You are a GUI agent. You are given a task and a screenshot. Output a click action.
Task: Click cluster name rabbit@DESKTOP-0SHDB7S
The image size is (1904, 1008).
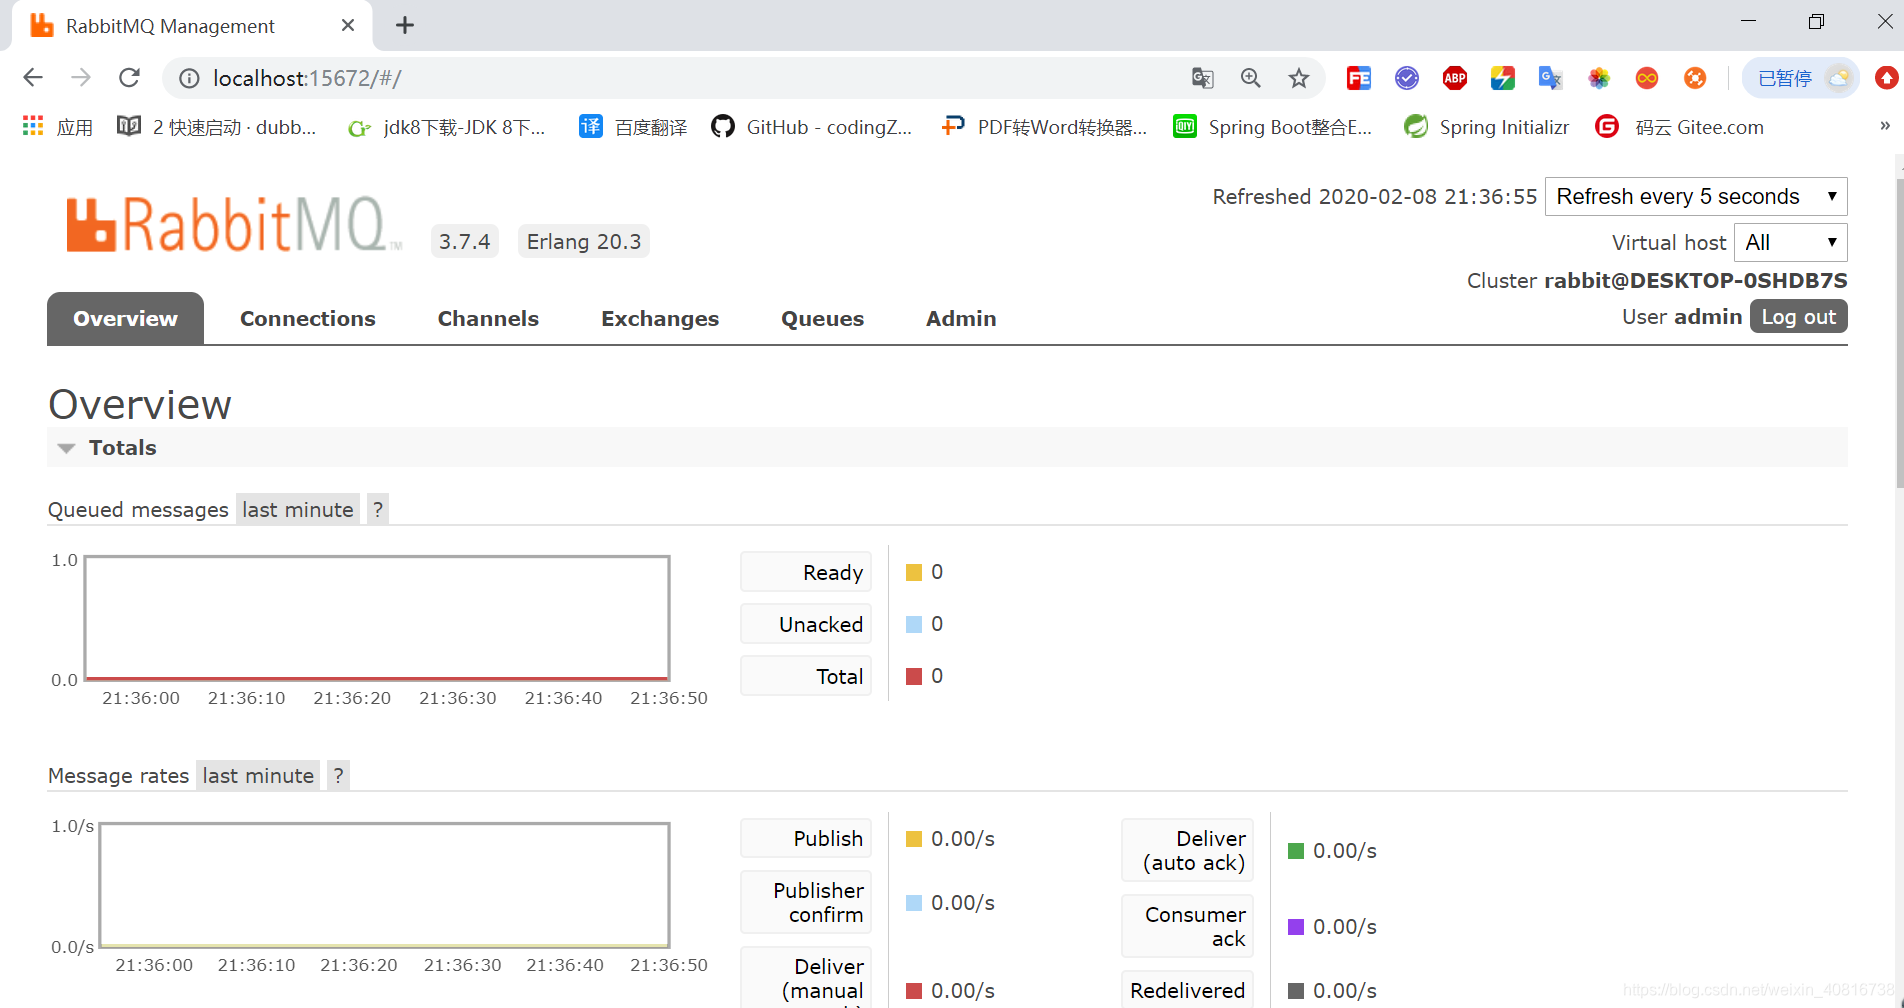point(1696,281)
